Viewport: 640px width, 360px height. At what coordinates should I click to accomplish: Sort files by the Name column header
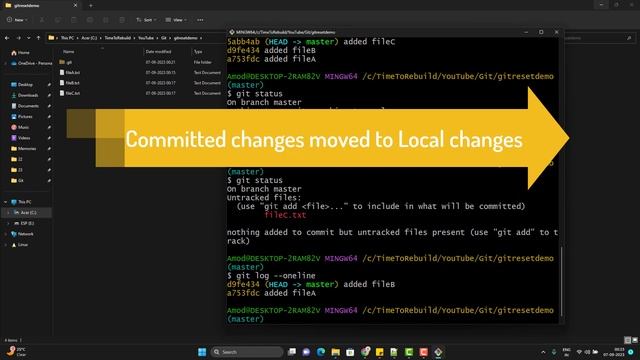[x=69, y=51]
